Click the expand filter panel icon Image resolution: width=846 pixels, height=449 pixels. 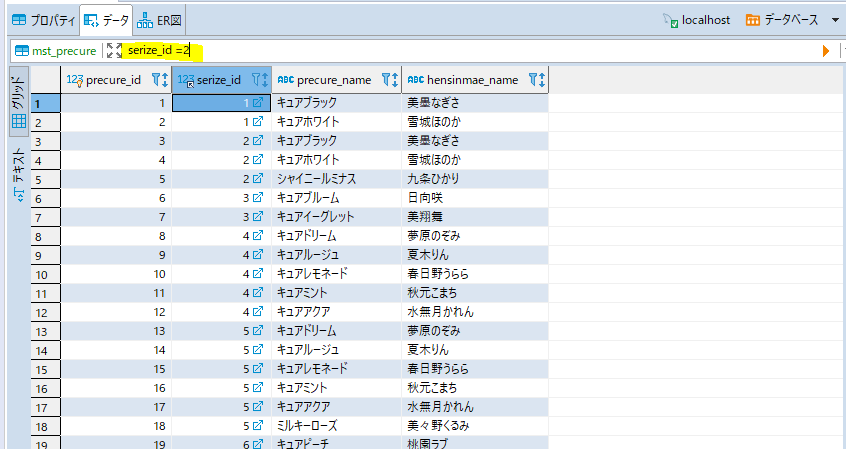coord(114,51)
